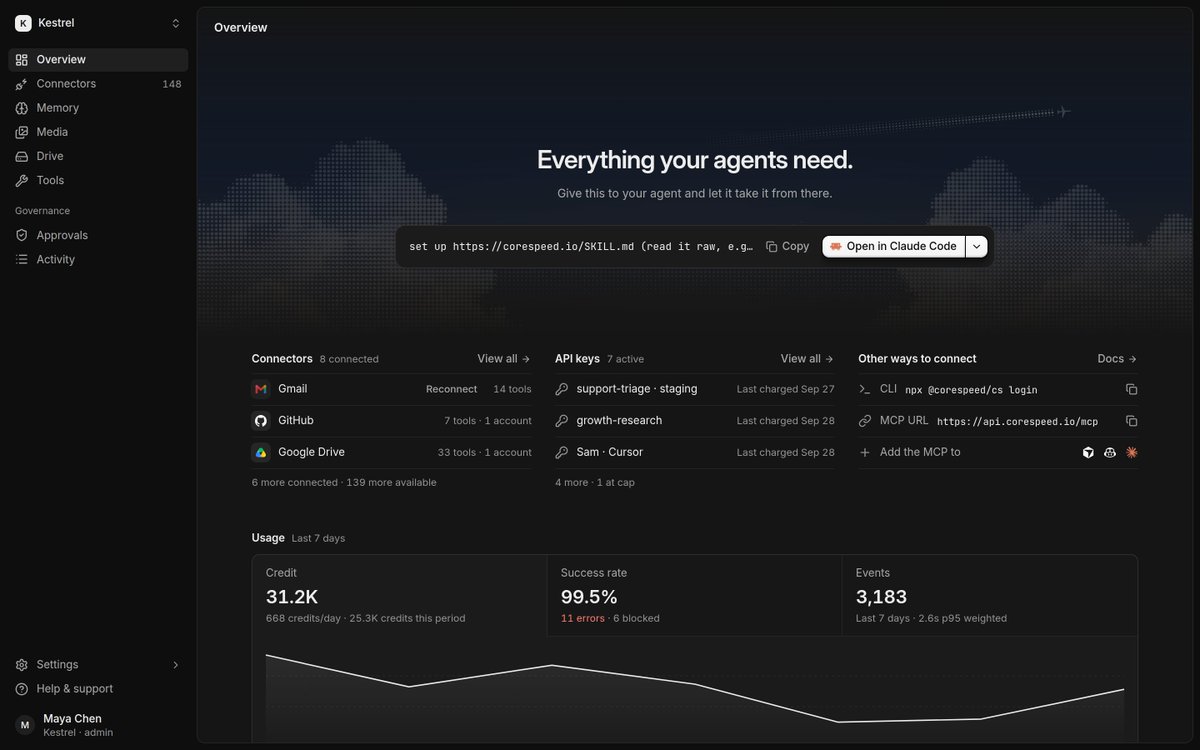Click Open in Claude Code button
The image size is (1200, 750).
click(x=893, y=246)
